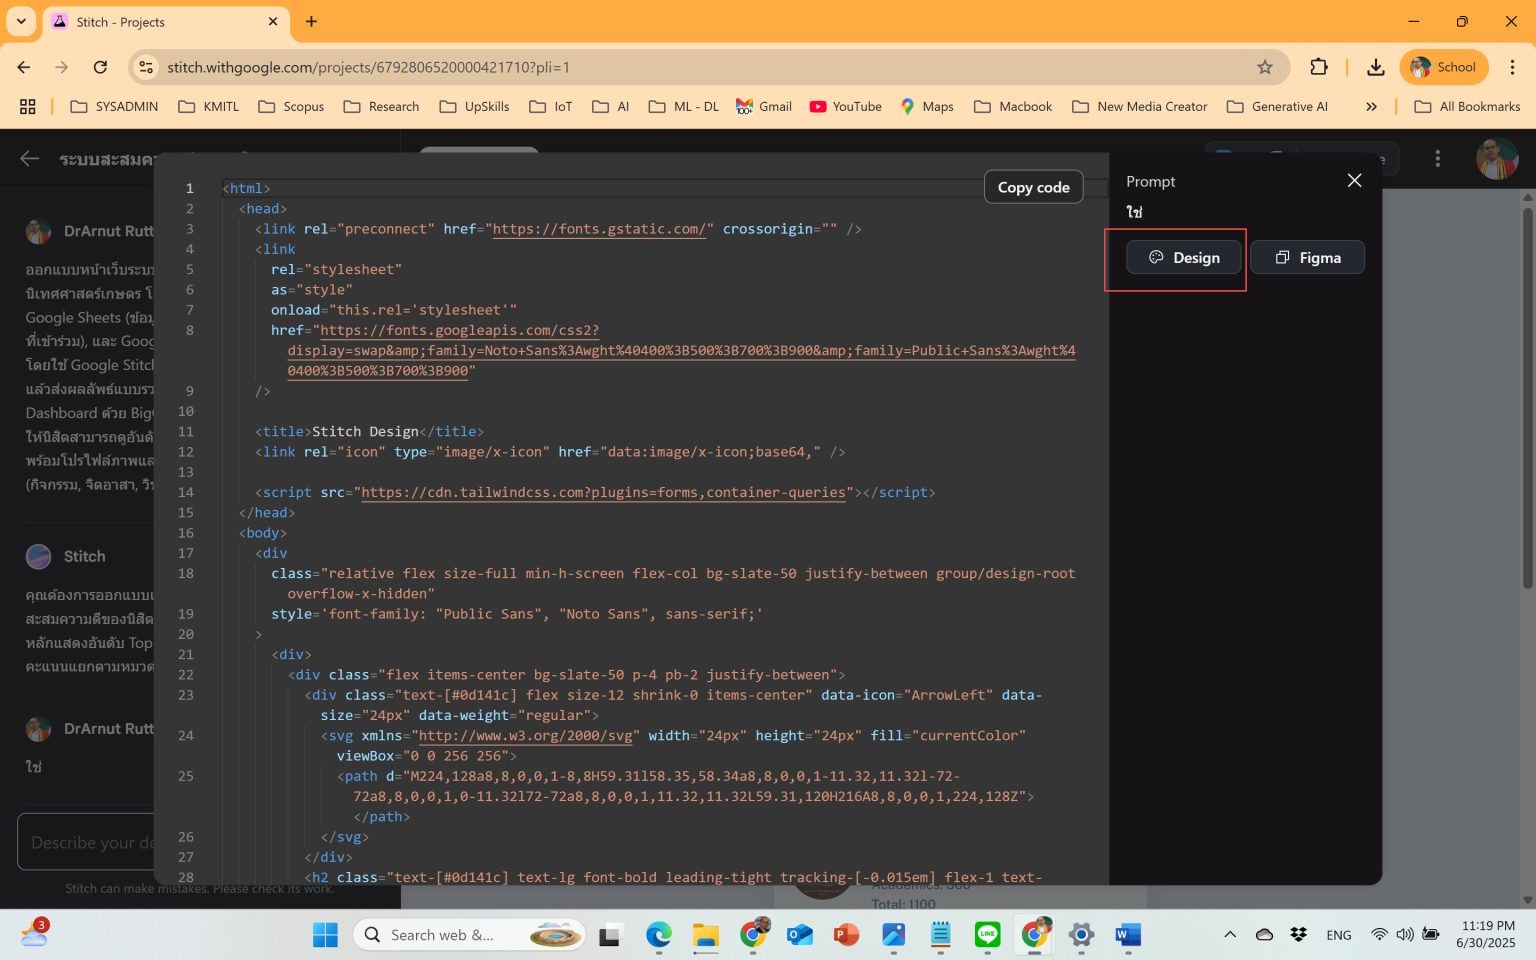Select the Design option button
This screenshot has height=960, width=1536.
[x=1183, y=258]
